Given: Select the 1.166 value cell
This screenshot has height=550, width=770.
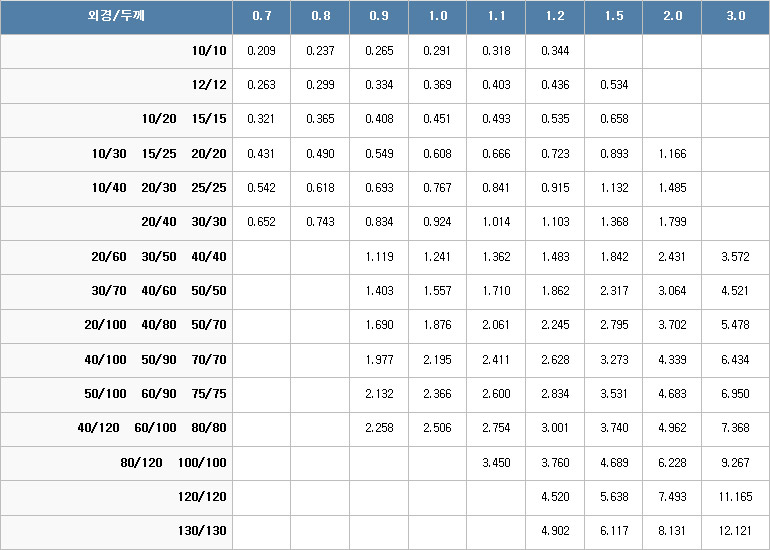Looking at the screenshot, I should pos(672,154).
